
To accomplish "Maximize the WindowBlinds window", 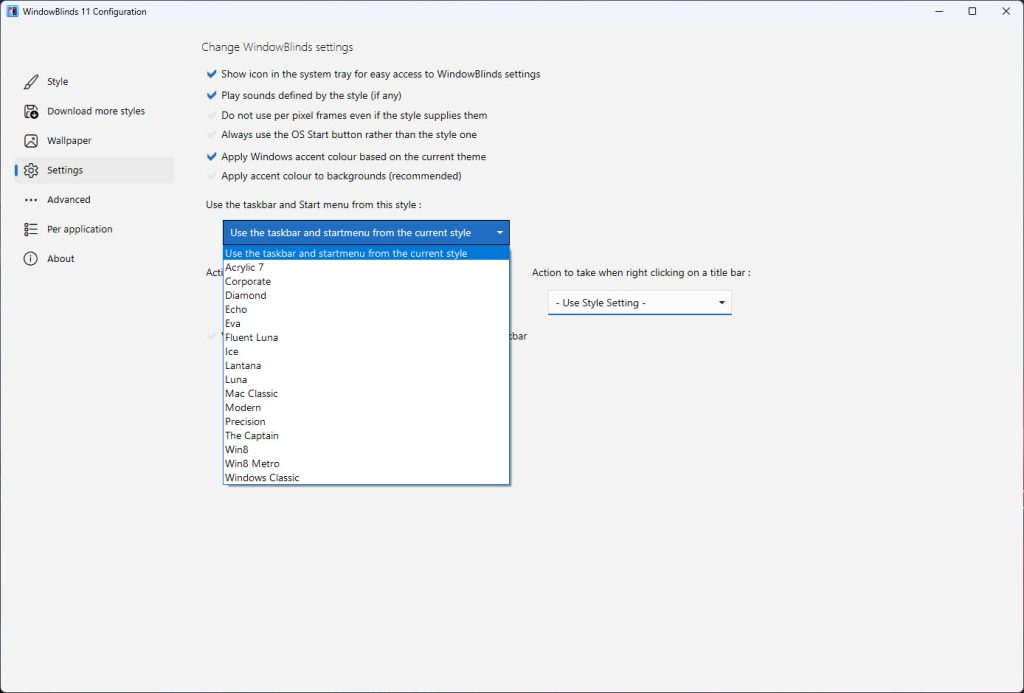I will click(x=972, y=11).
